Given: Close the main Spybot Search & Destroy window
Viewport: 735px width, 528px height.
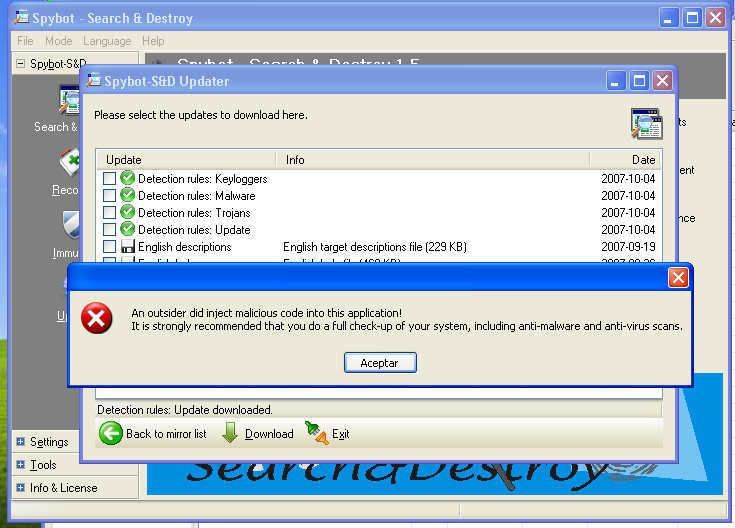Looking at the screenshot, I should tap(715, 18).
